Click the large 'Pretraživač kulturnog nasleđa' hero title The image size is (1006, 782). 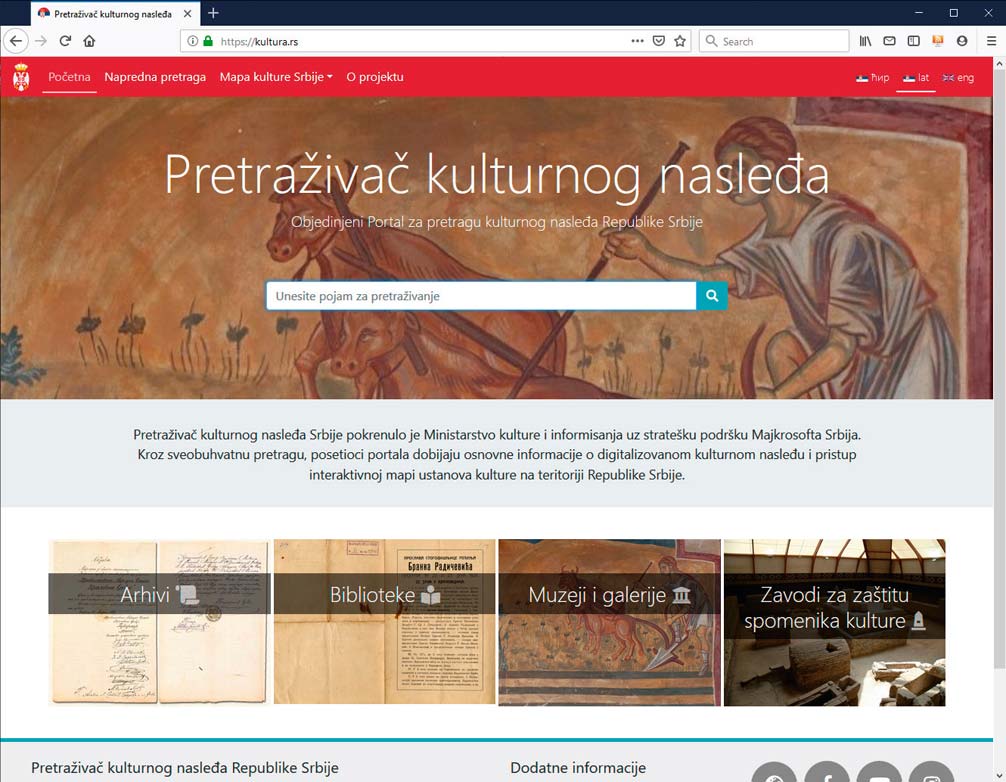tap(497, 174)
